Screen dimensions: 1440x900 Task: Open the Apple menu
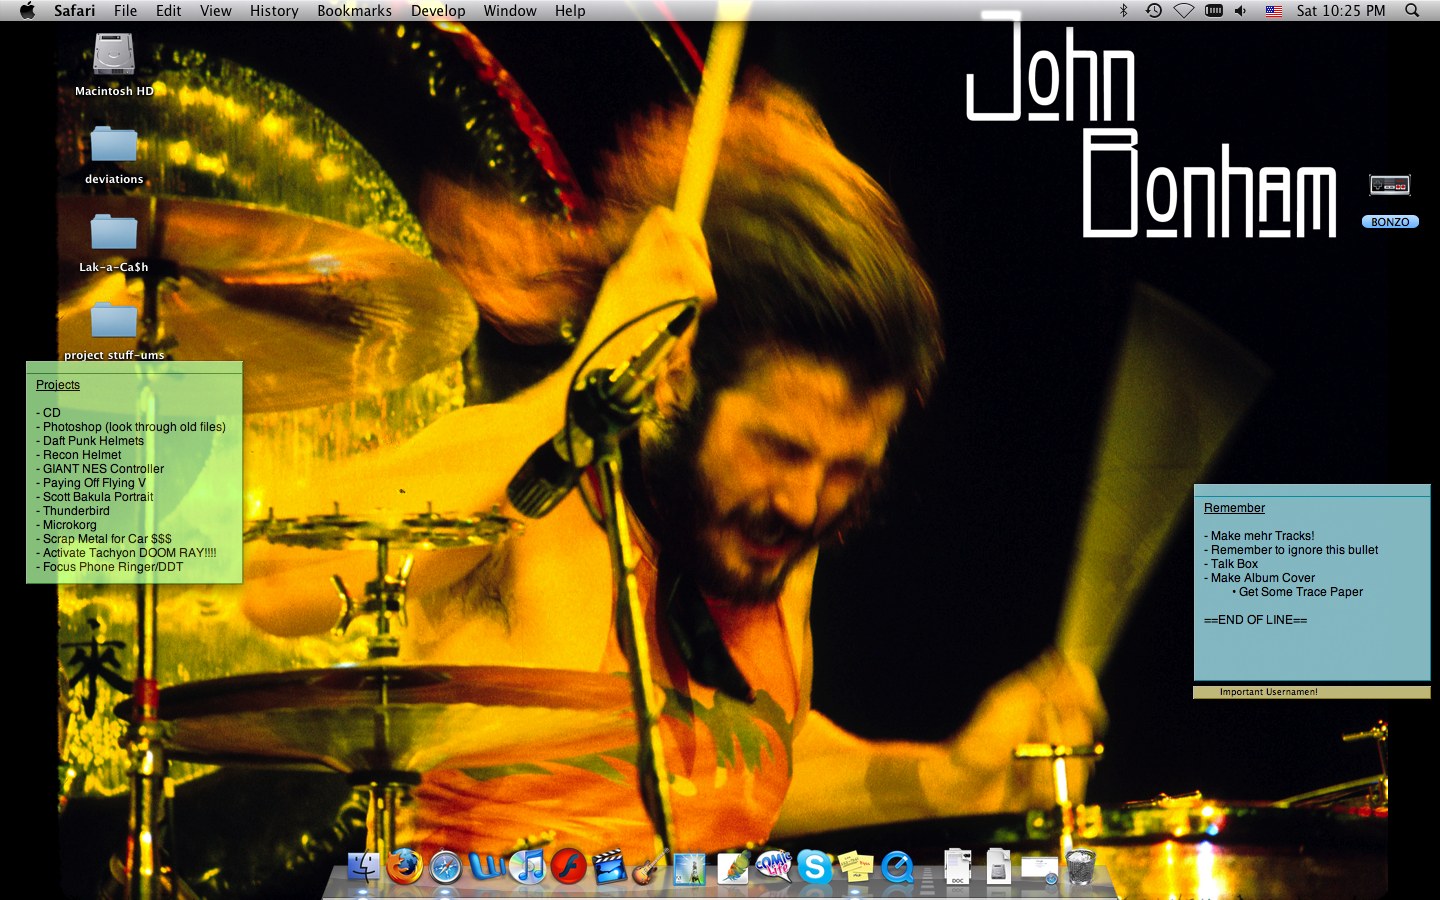pos(27,11)
